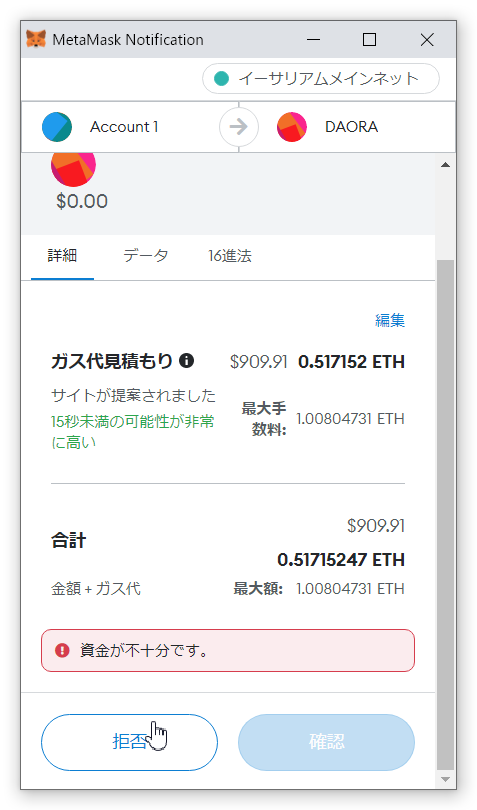Image resolution: width=477 pixels, height=810 pixels.
Task: Click the 確認 confirm button
Action: click(326, 742)
